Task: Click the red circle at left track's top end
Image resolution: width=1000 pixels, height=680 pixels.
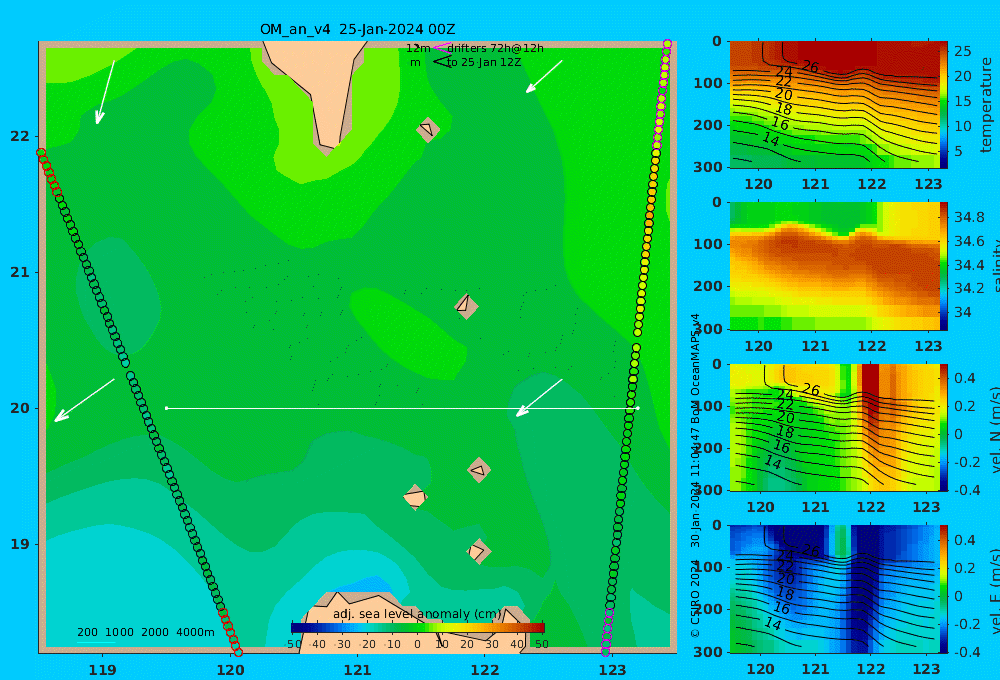Action: (41, 153)
